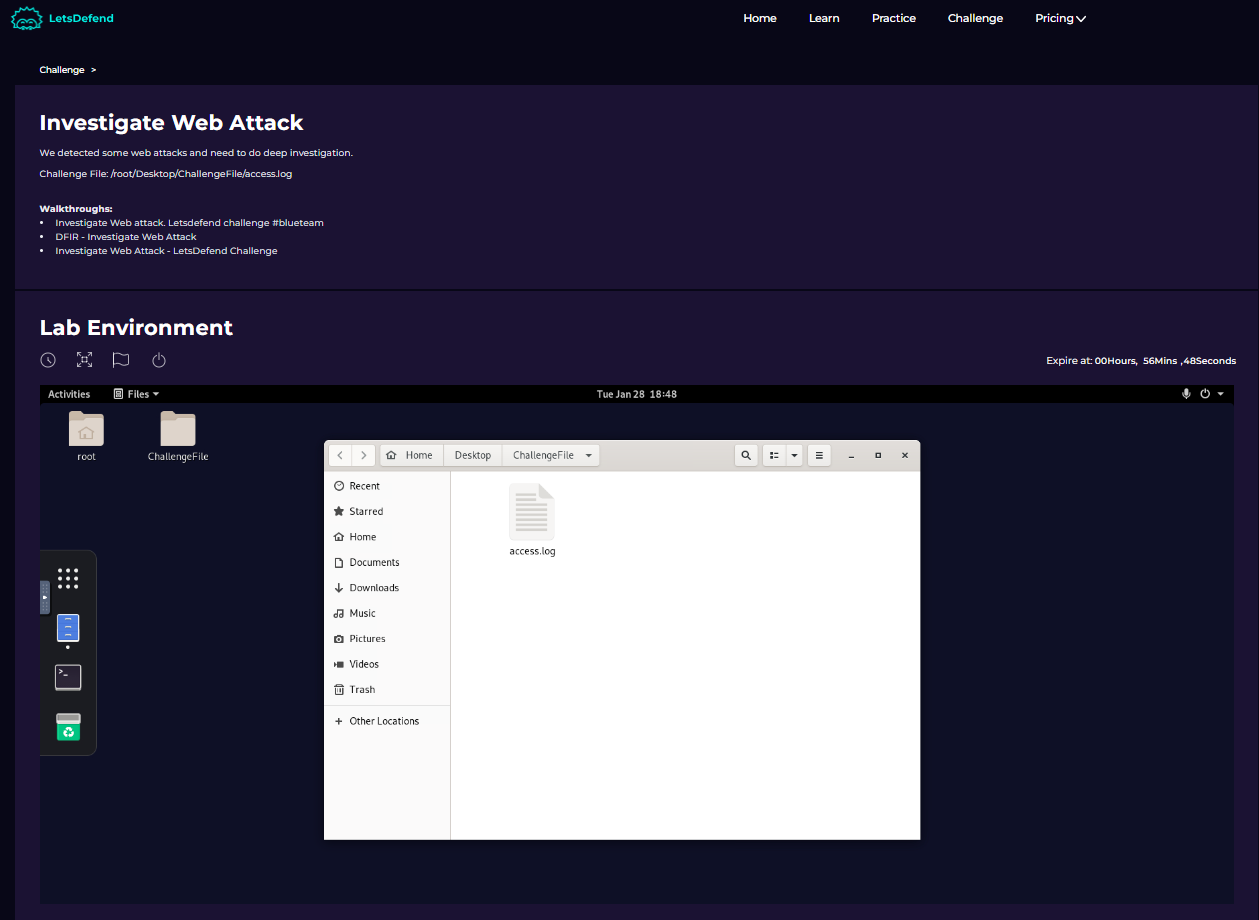
Task: Click the LetsDefend logo
Action: click(62, 17)
